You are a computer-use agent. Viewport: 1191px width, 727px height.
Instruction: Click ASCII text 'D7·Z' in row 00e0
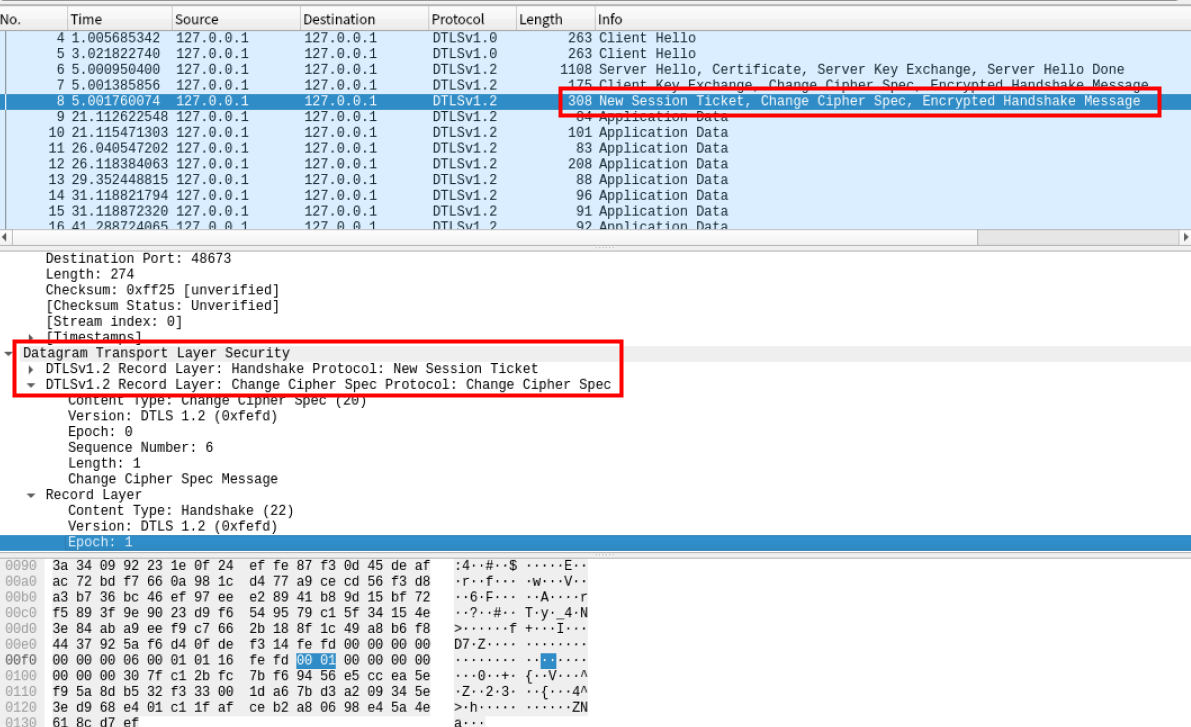coord(470,645)
